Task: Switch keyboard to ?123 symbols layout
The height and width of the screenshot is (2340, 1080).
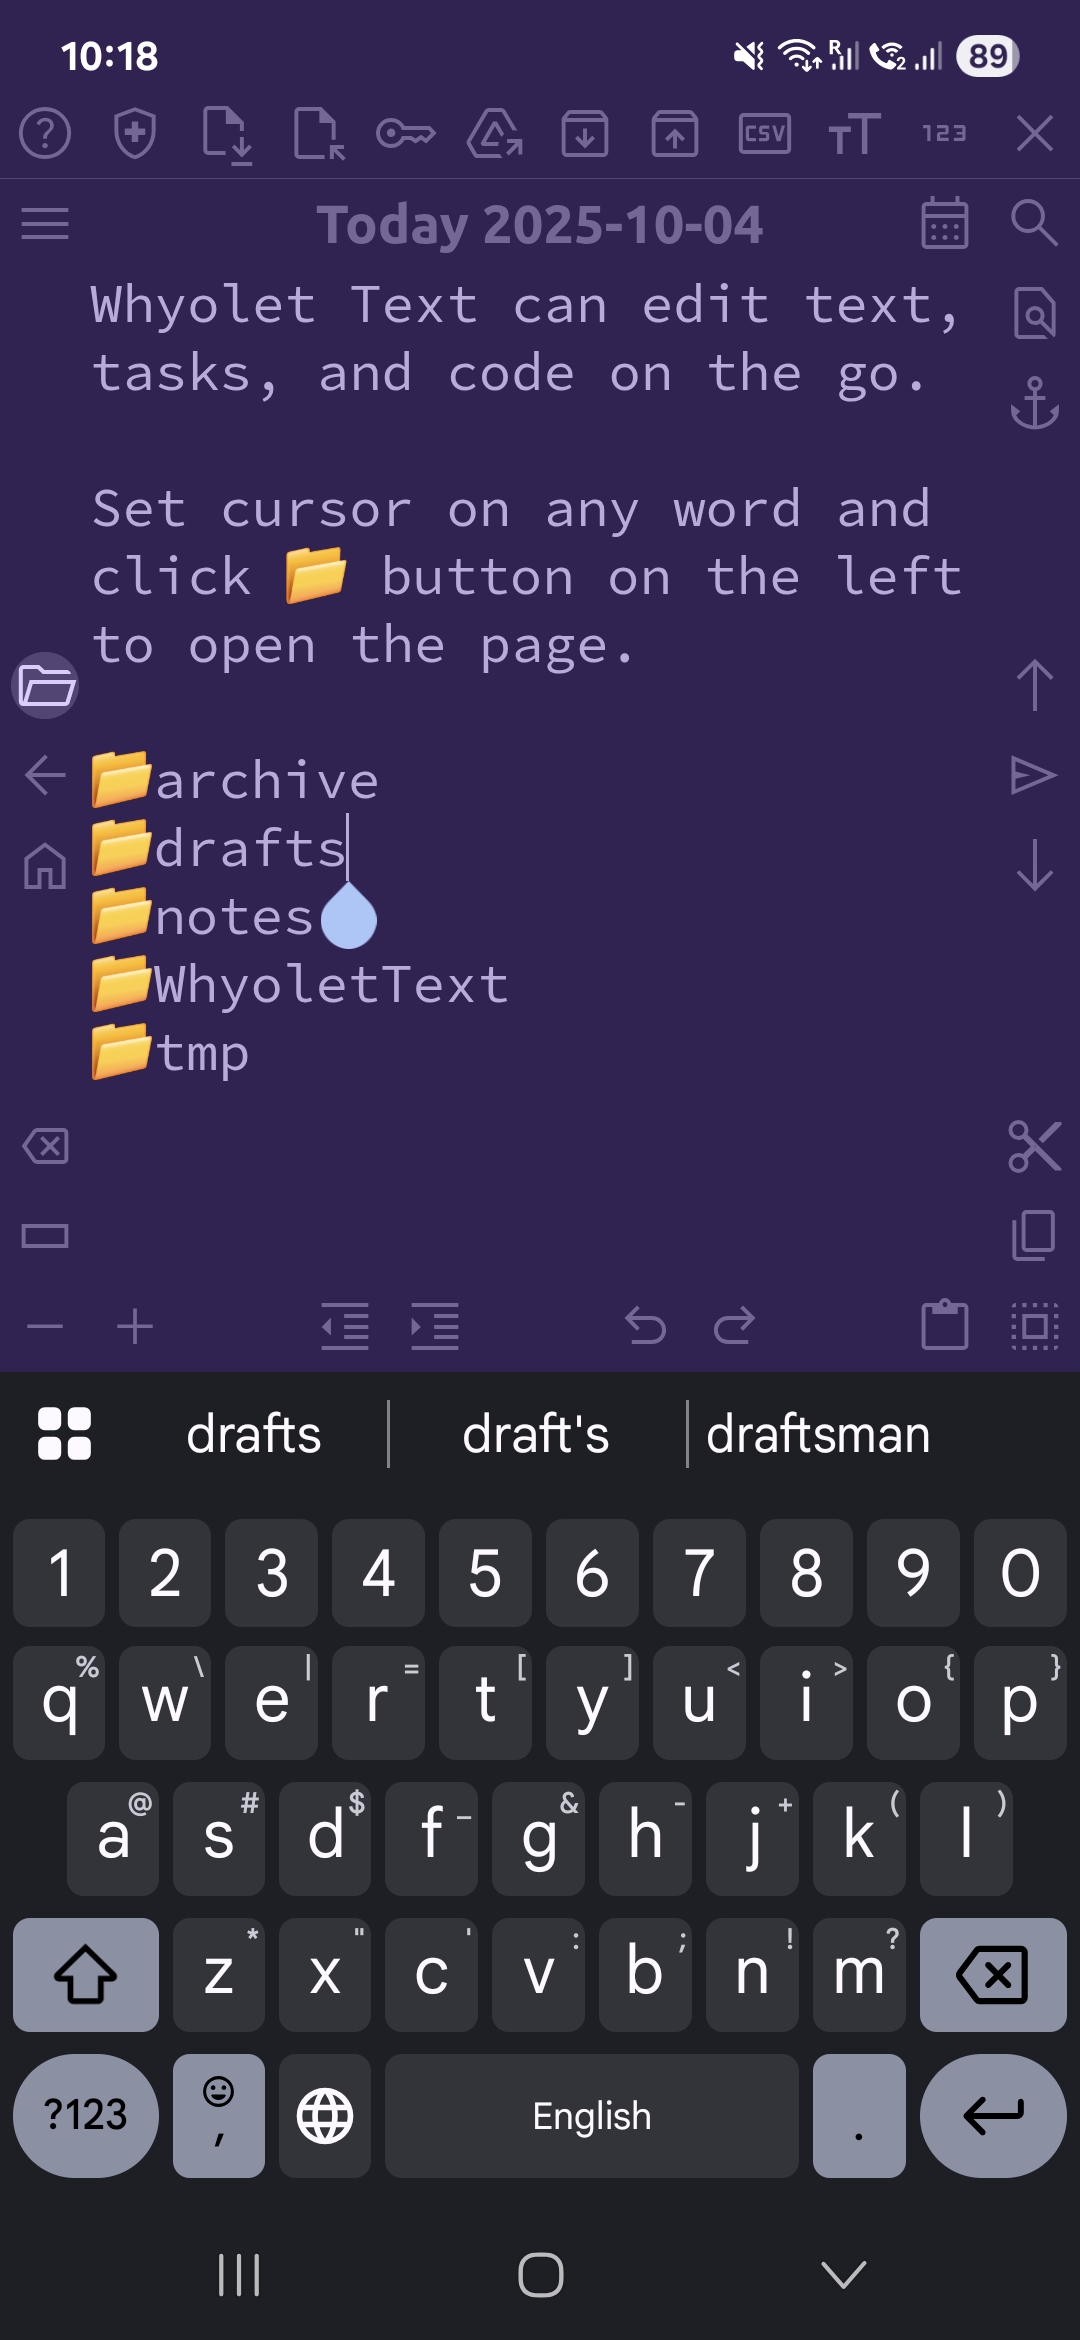Action: click(x=86, y=2115)
